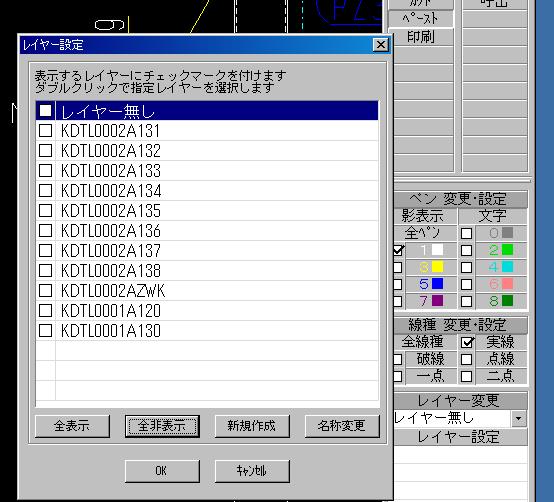Pick pen 0 gray color swatch

click(x=507, y=232)
